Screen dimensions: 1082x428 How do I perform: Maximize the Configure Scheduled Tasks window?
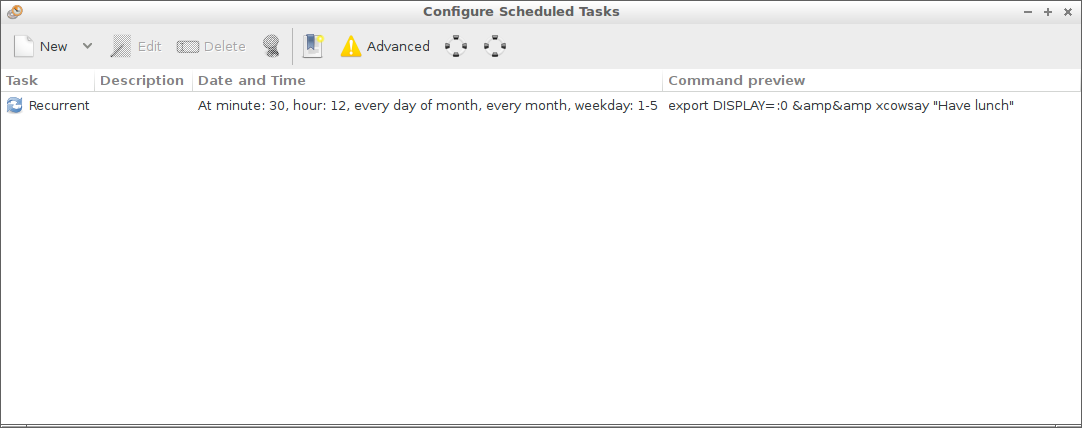(1048, 11)
